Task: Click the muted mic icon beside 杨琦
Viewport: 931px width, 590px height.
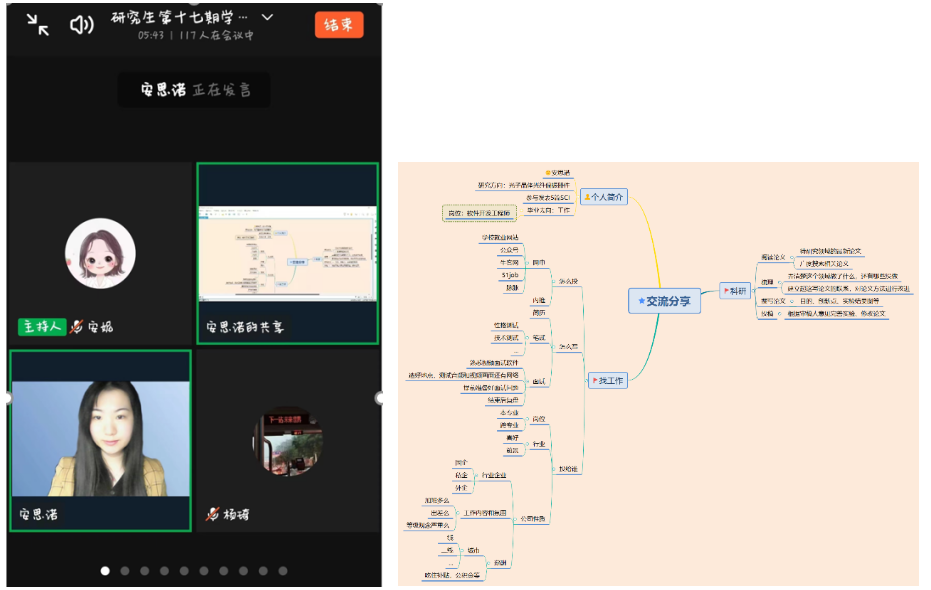Action: (212, 515)
